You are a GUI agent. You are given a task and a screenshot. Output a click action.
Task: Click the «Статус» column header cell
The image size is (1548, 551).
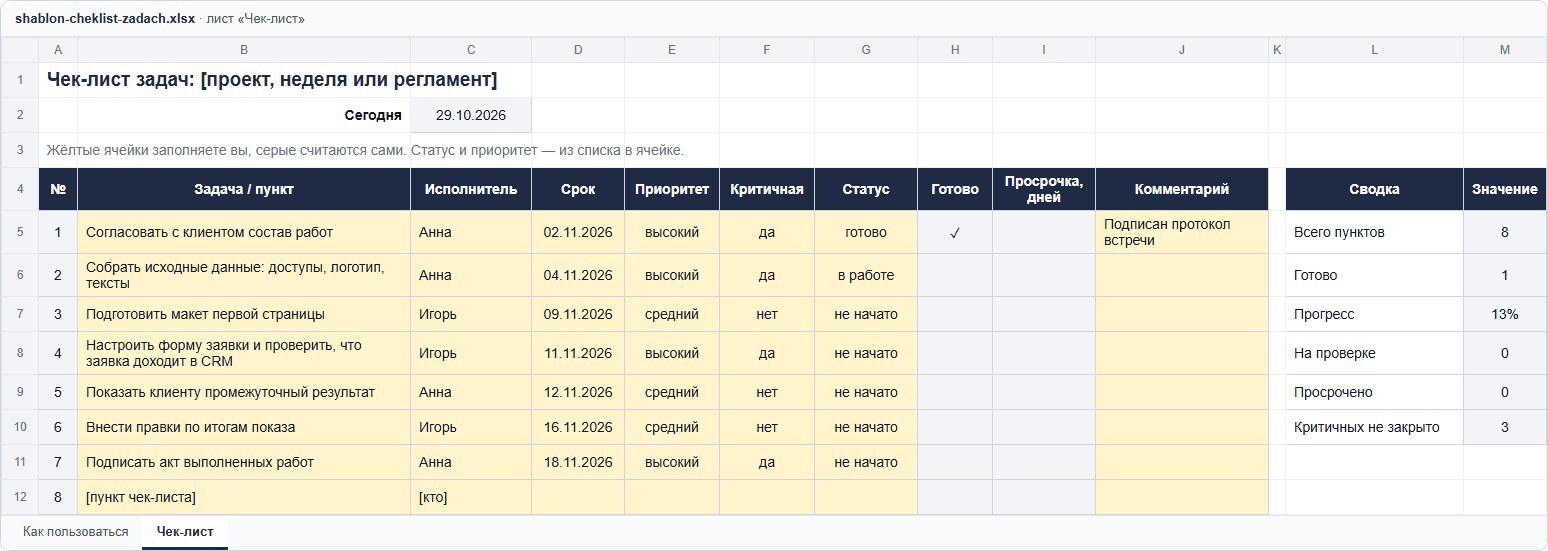click(866, 189)
